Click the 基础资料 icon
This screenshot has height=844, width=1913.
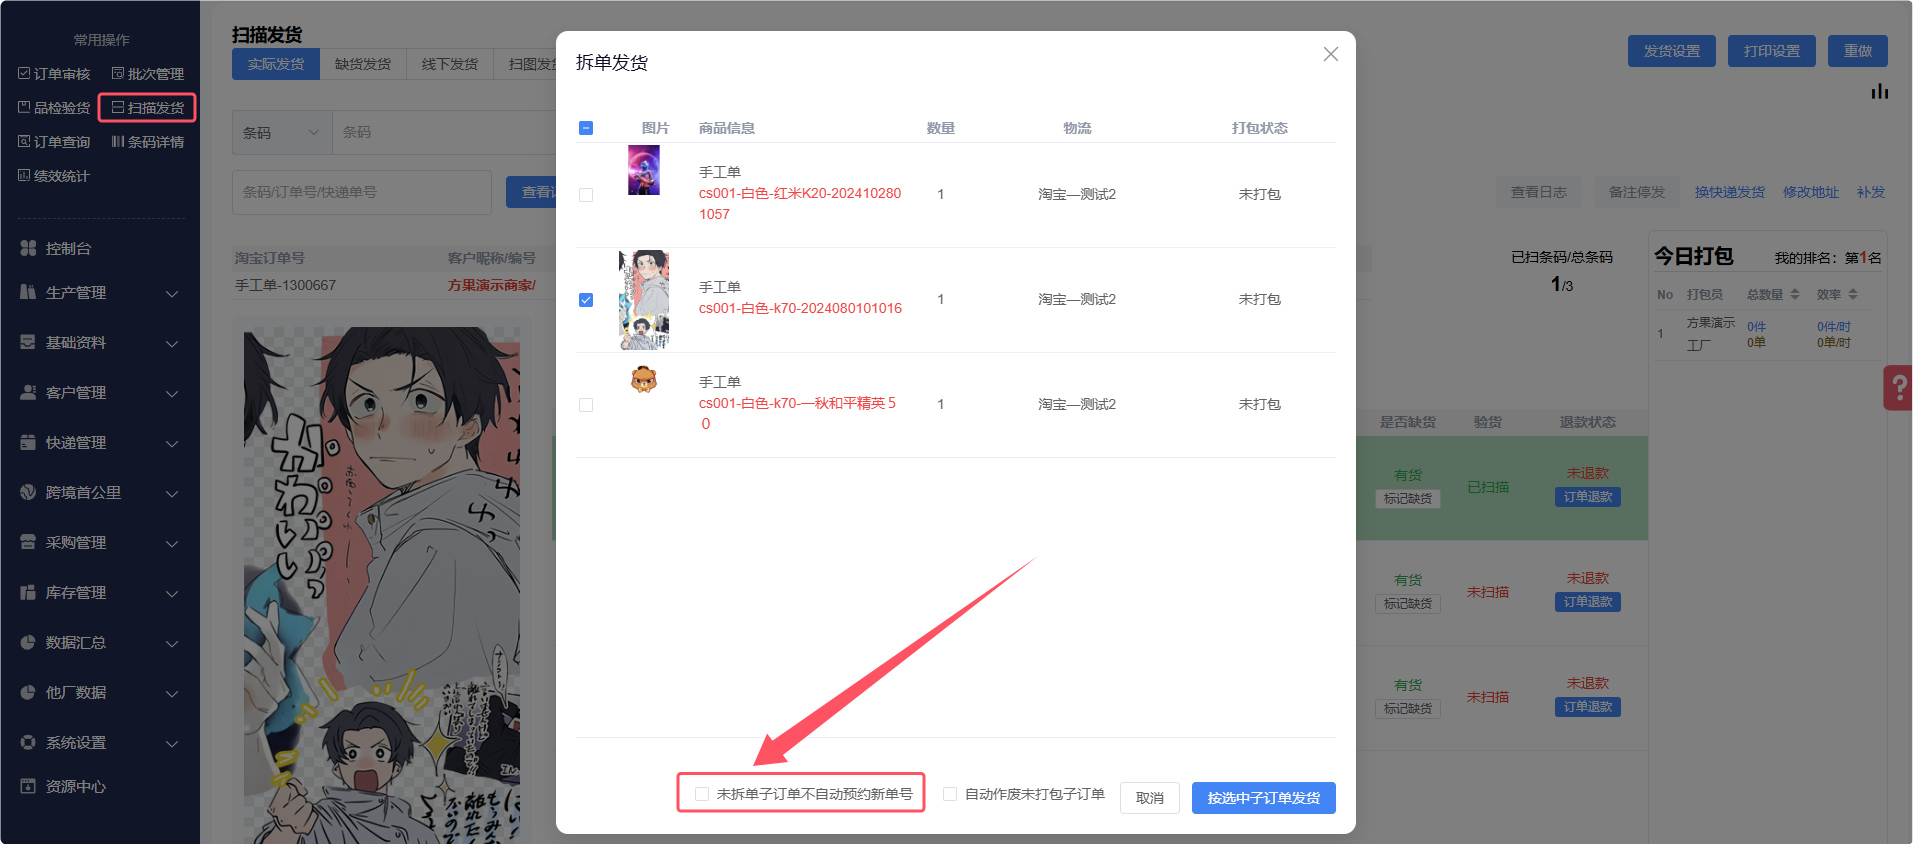point(28,342)
